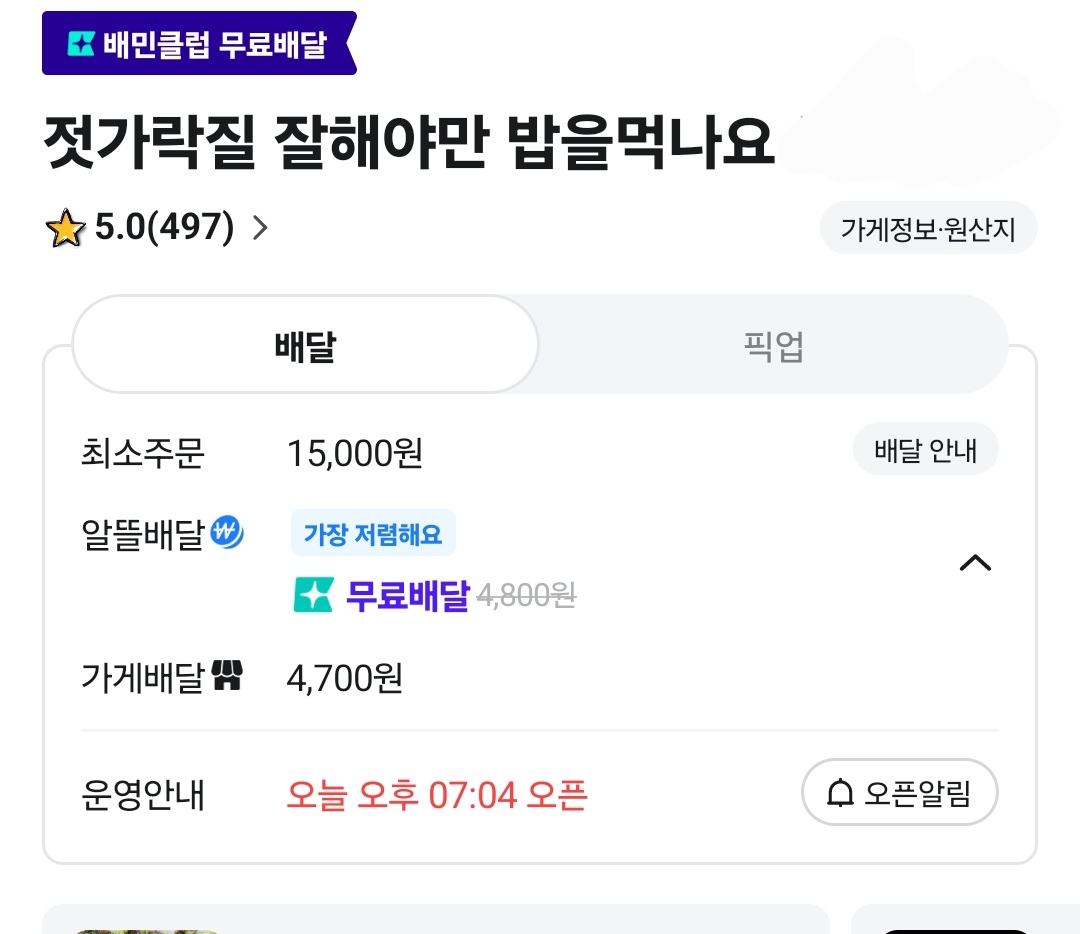Switch to the 배달 tab
This screenshot has height=934, width=1080.
point(305,345)
